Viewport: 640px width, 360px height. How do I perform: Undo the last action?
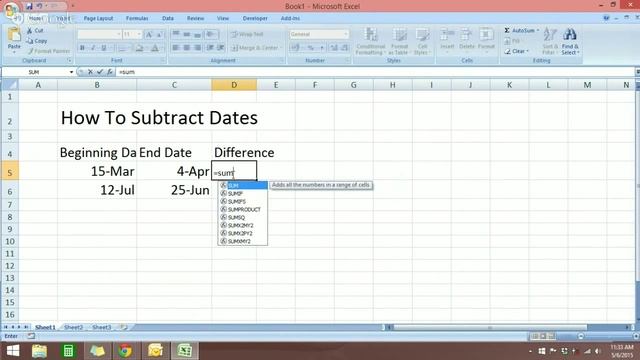click(x=40, y=6)
